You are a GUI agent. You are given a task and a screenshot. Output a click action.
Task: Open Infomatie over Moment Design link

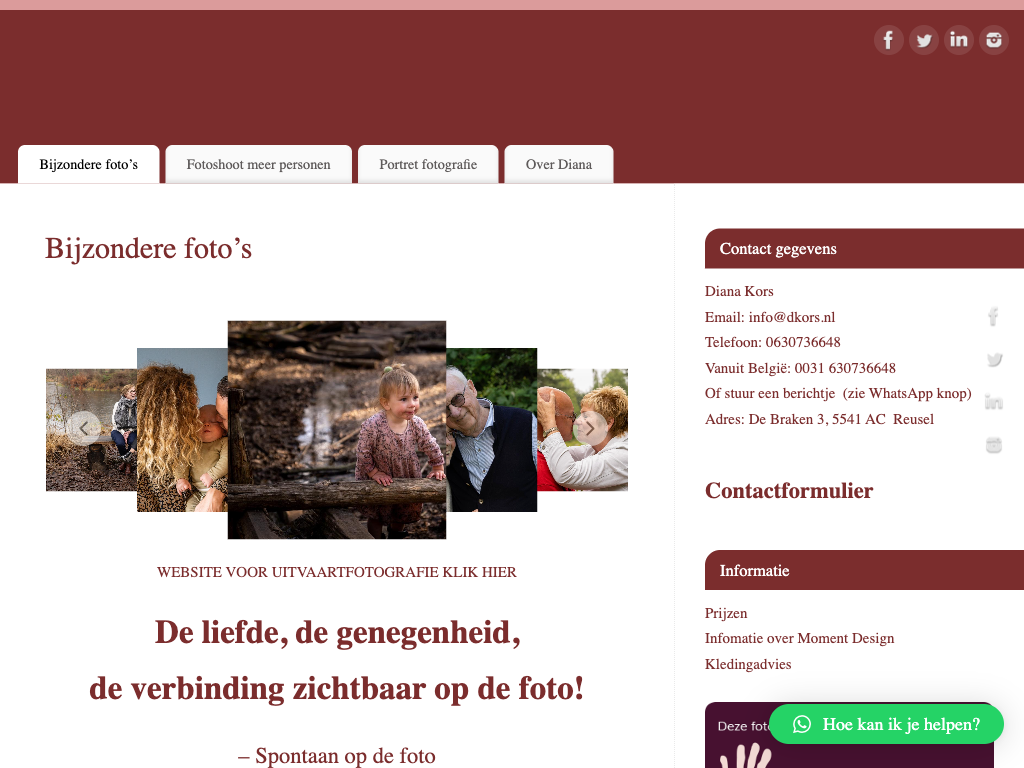(x=799, y=639)
